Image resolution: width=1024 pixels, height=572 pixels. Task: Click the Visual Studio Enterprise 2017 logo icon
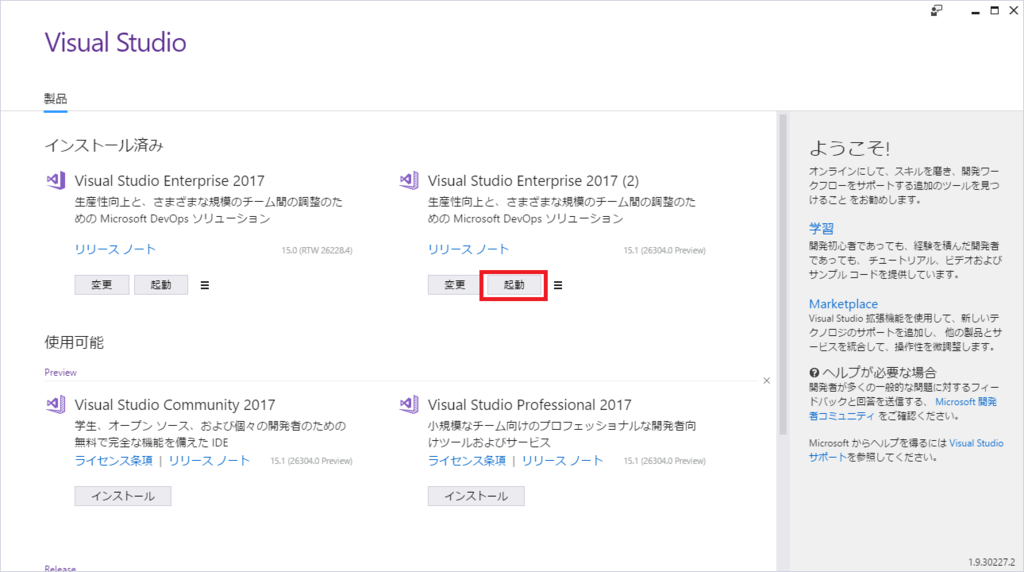coord(56,180)
